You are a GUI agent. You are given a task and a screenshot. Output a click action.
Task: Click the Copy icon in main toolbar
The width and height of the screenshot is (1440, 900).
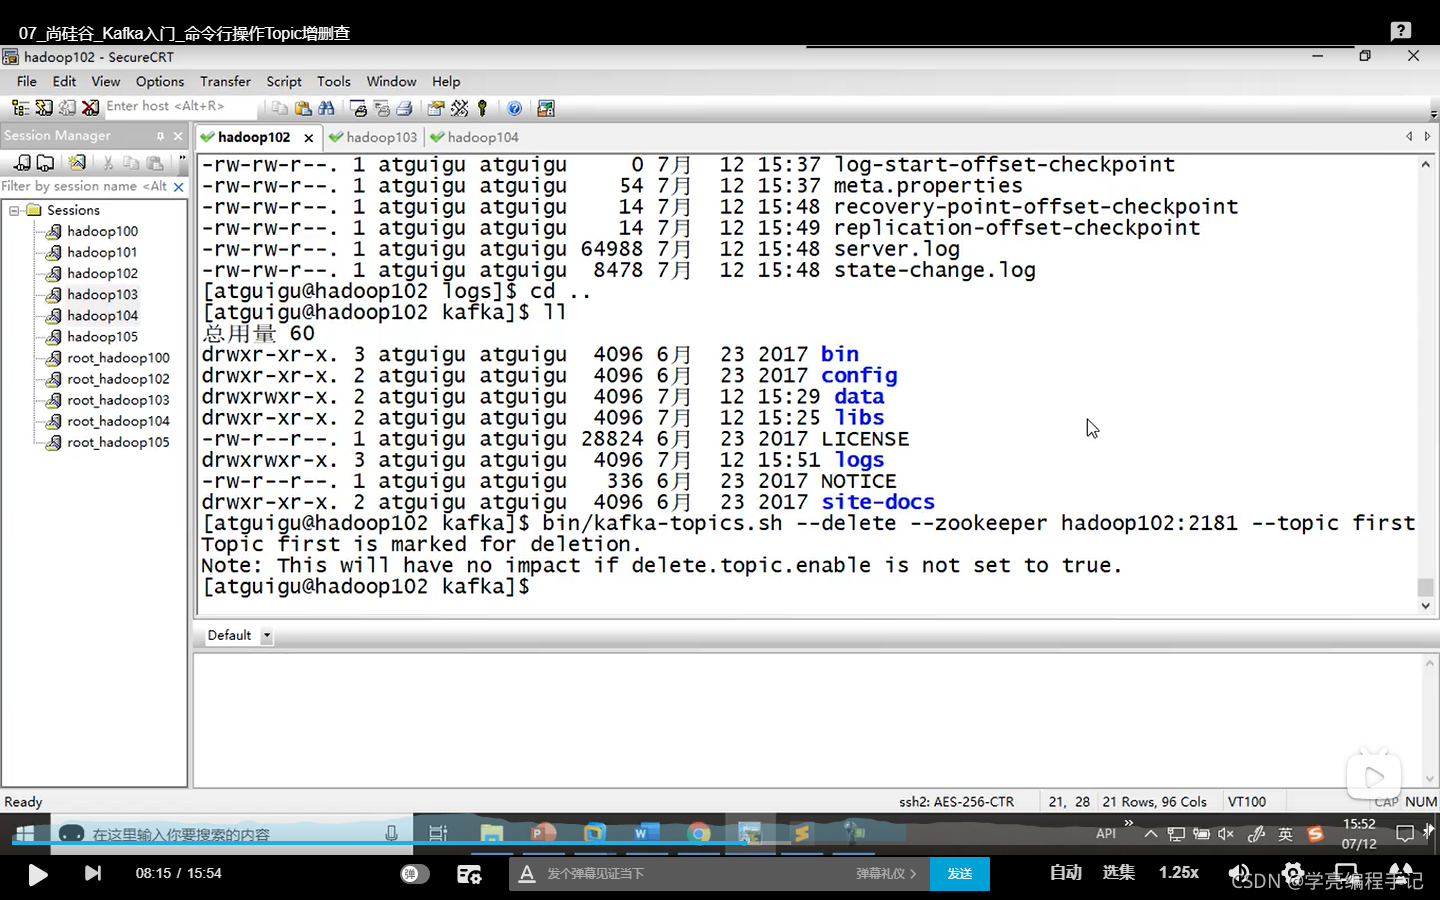coord(280,108)
